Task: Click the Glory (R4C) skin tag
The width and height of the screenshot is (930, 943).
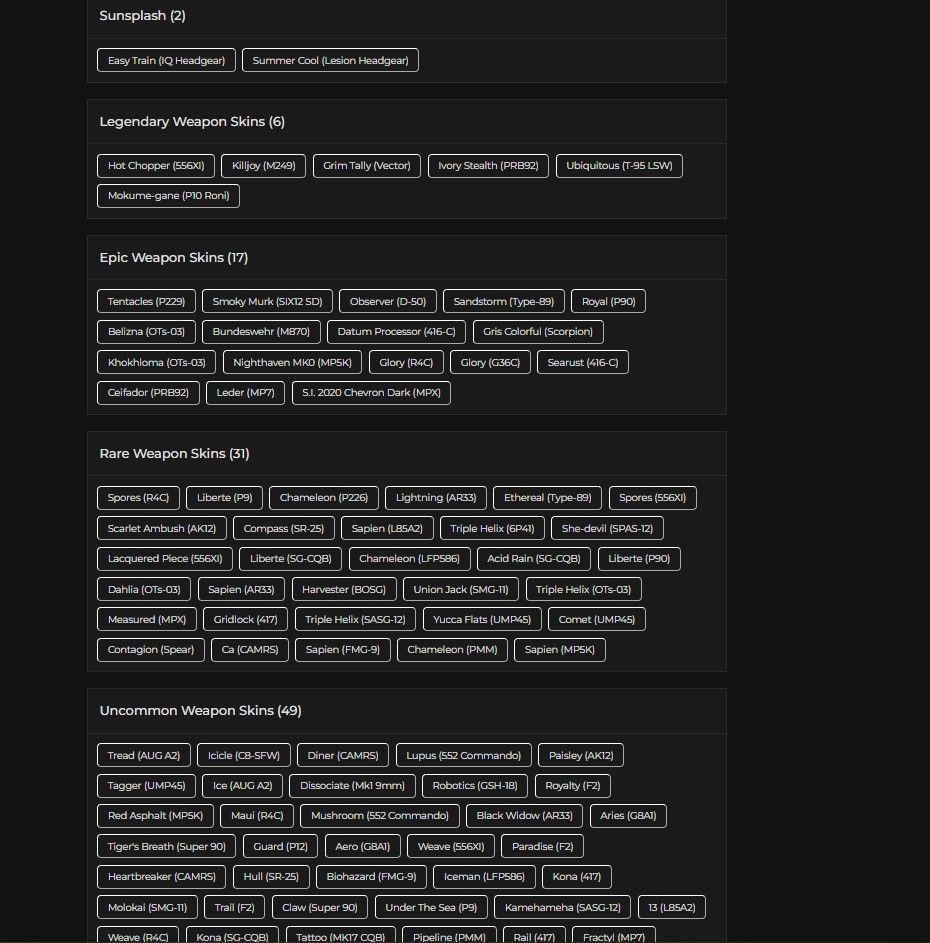Action: pyautogui.click(x=406, y=363)
